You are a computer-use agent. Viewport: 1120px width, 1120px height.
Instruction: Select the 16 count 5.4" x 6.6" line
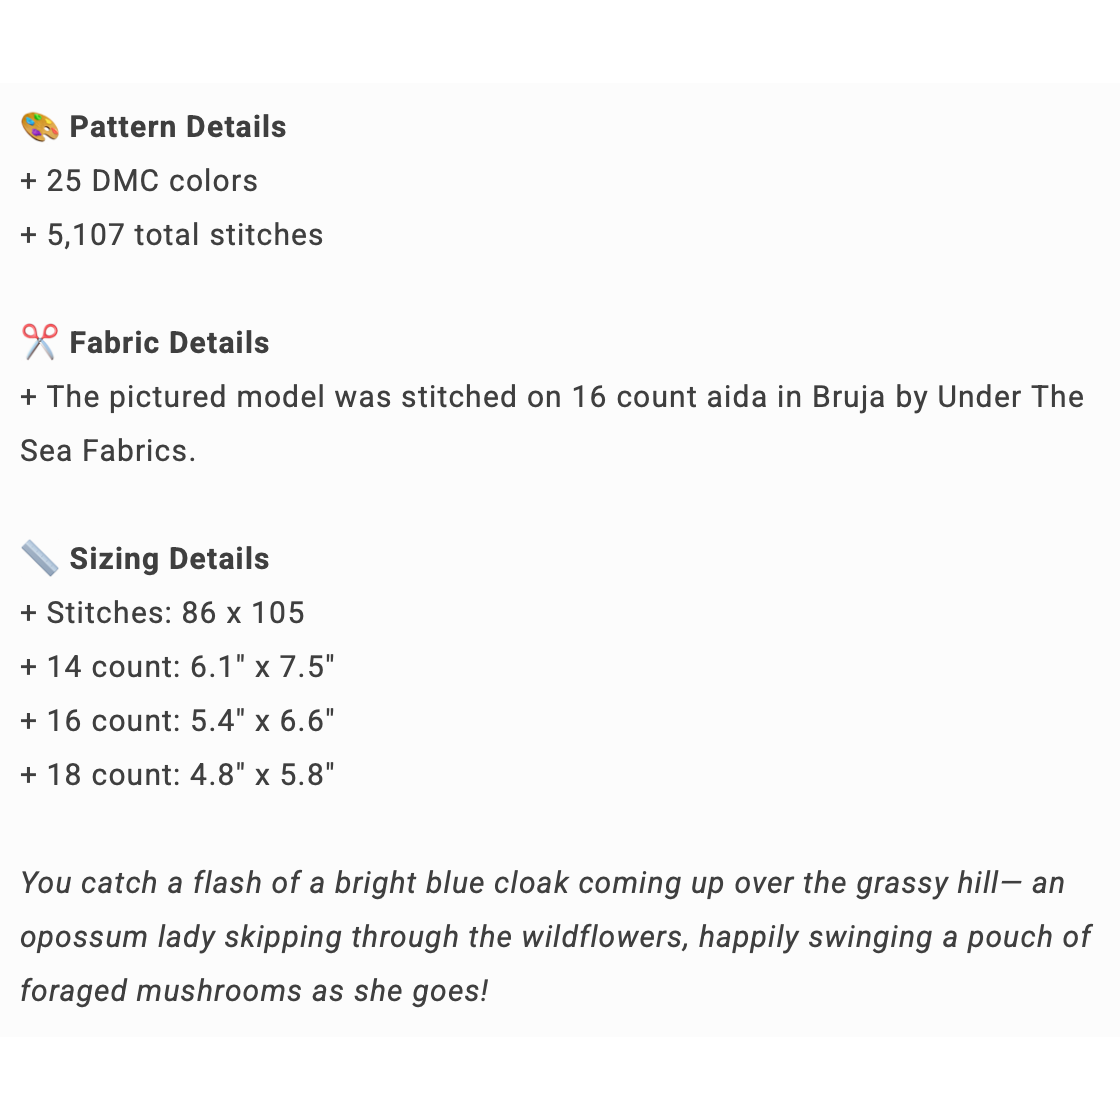[x=177, y=721]
